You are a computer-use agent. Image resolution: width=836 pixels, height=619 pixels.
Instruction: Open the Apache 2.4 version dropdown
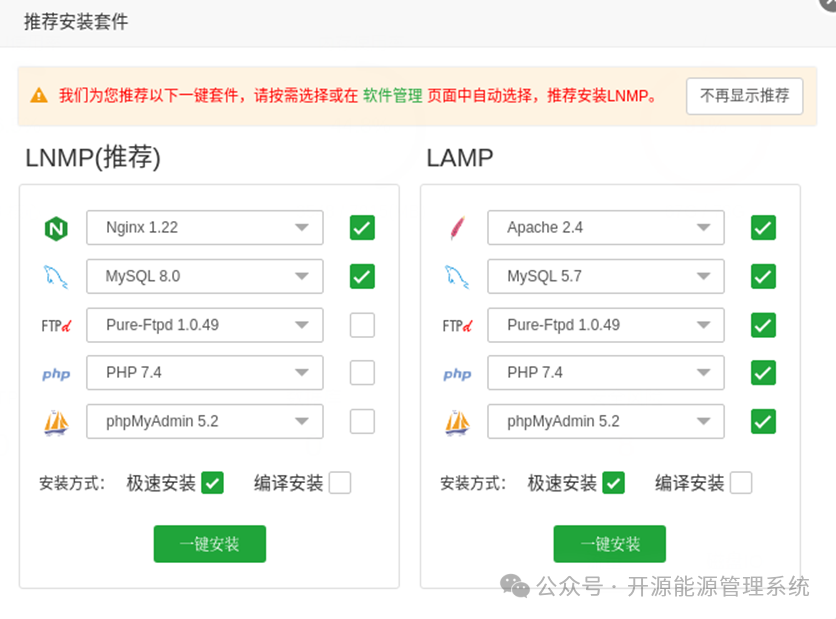point(606,228)
